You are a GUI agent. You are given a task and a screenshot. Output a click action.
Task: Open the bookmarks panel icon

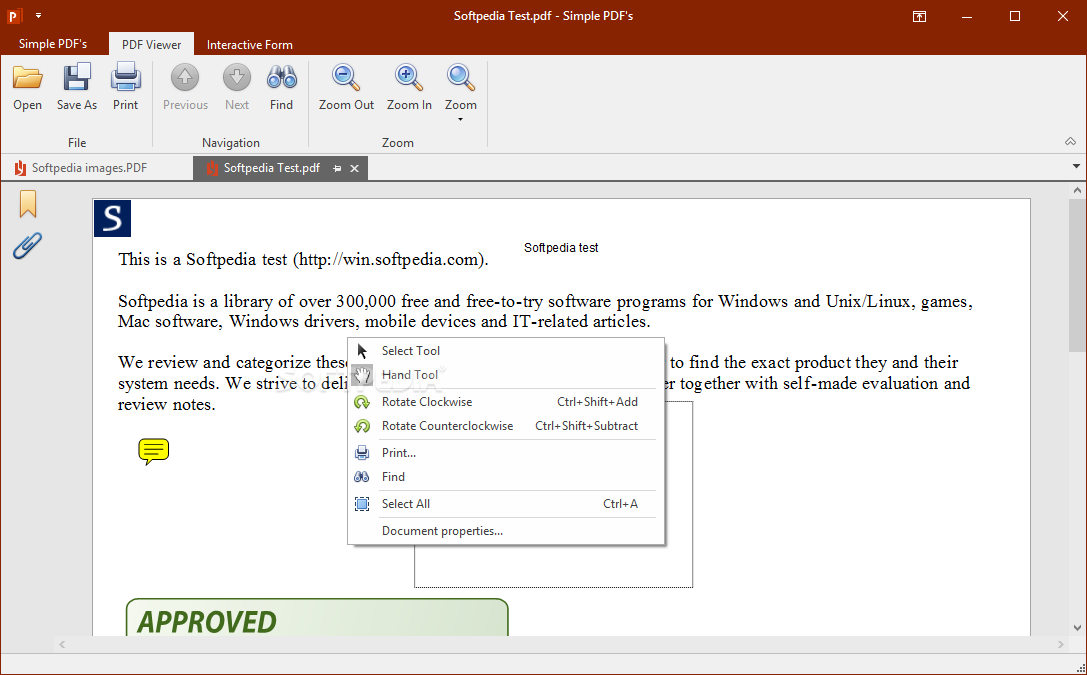pyautogui.click(x=28, y=204)
